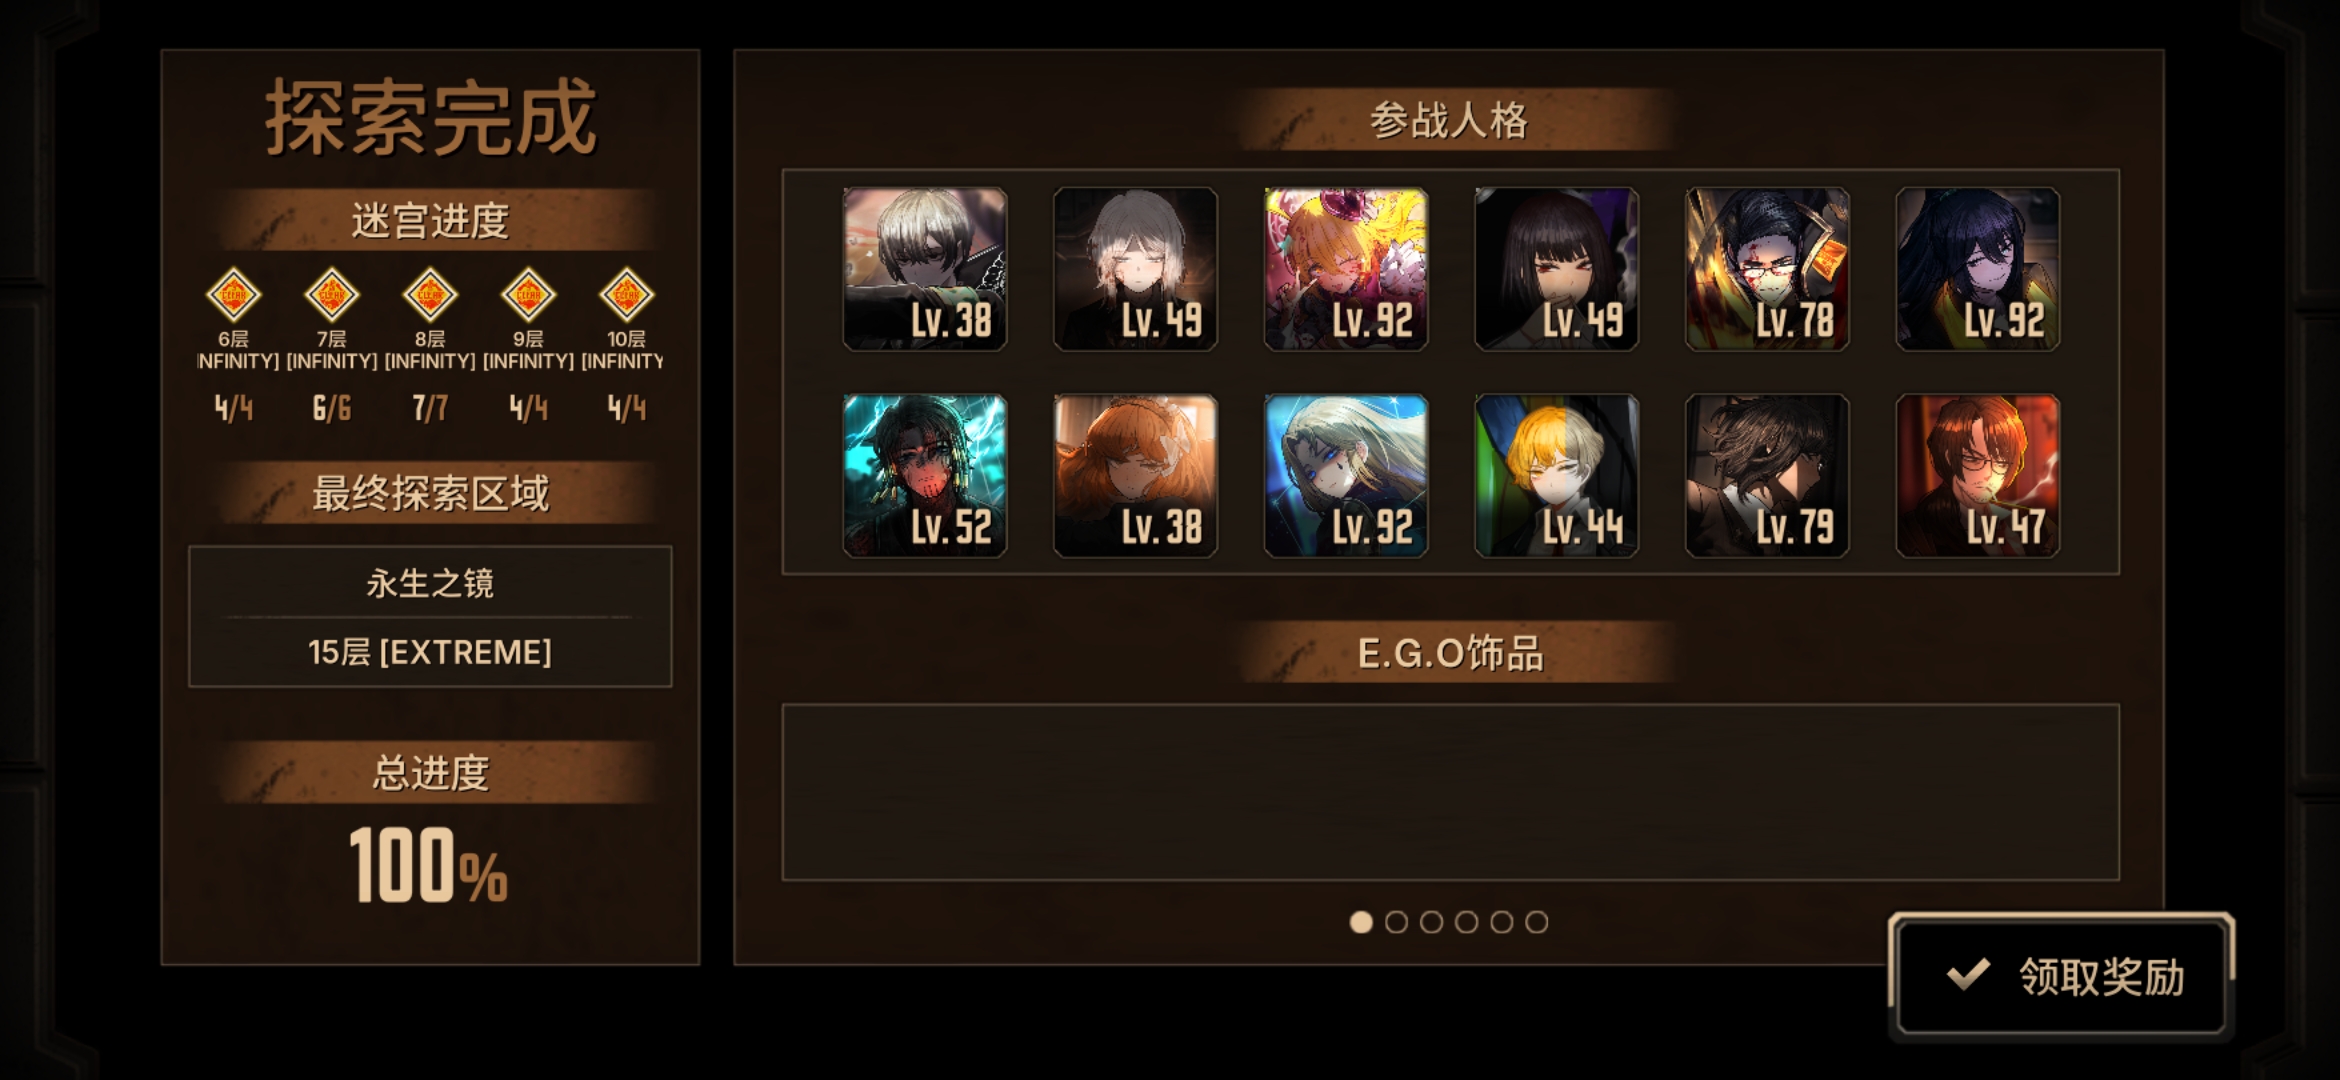Click the 7层 floor clear badge icon

pos(331,295)
